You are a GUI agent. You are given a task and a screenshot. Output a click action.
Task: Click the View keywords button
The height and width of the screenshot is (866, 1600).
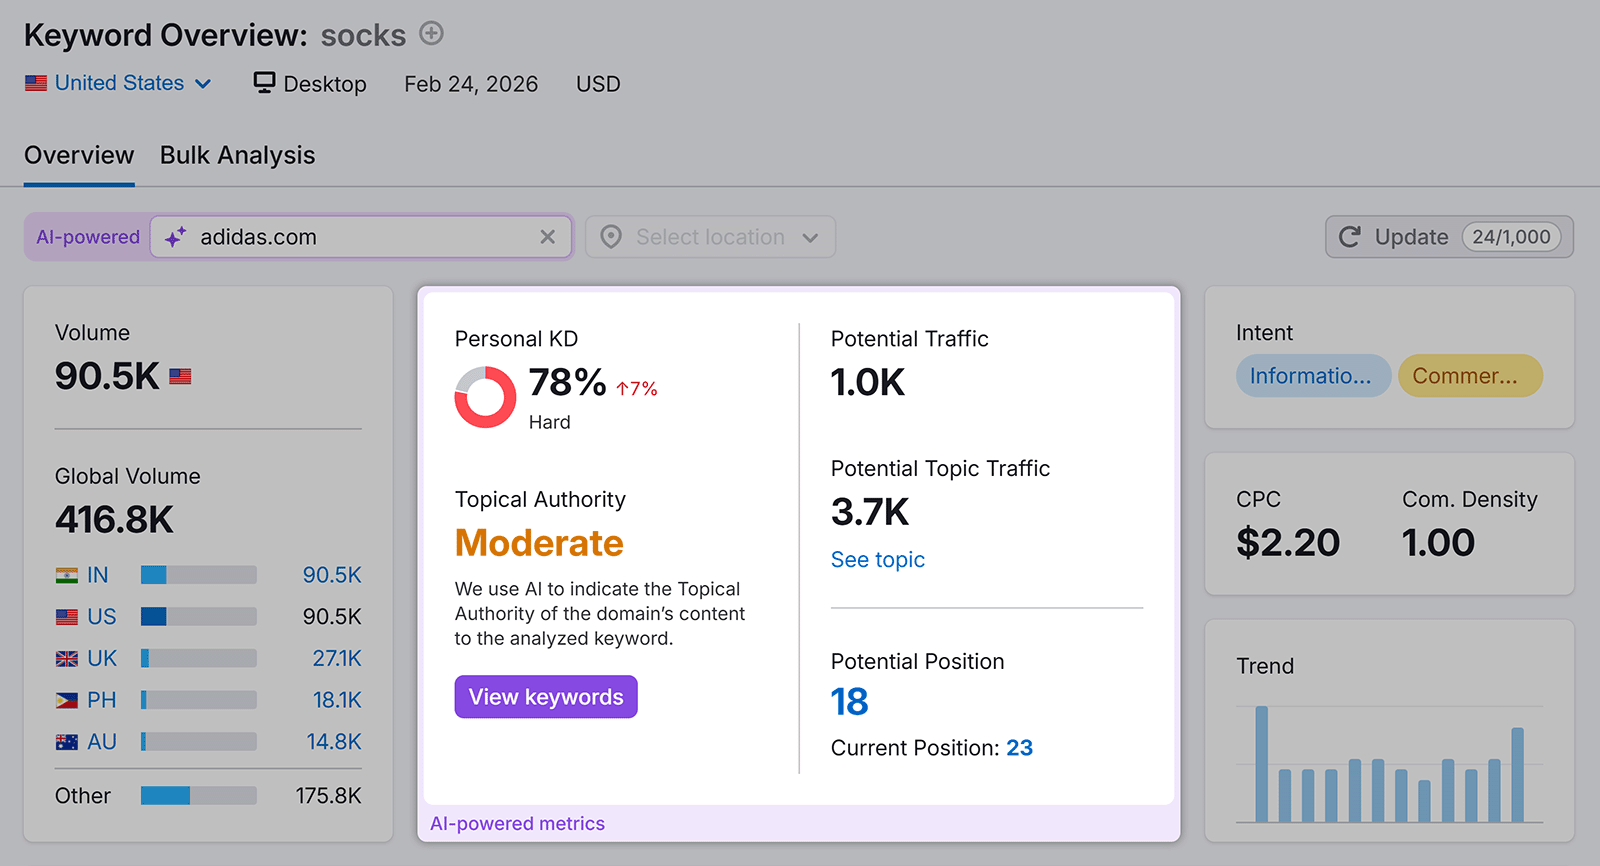545,696
